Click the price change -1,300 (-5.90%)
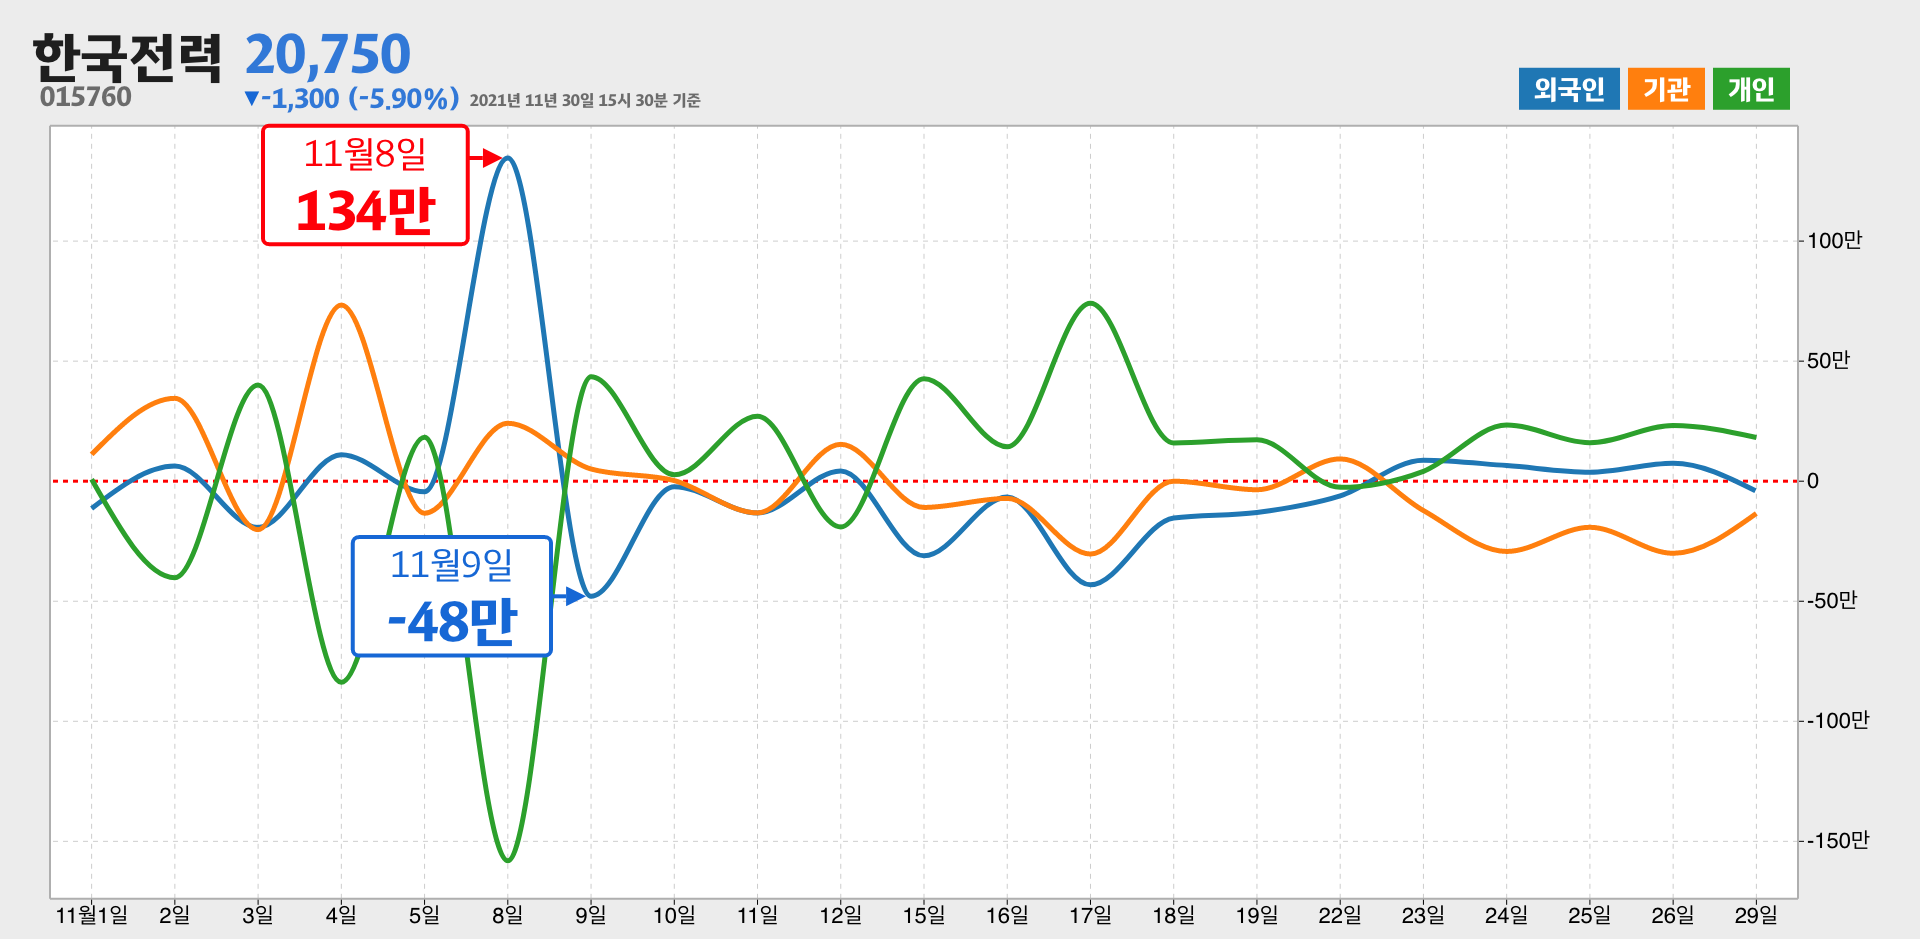The image size is (1920, 939). [351, 98]
